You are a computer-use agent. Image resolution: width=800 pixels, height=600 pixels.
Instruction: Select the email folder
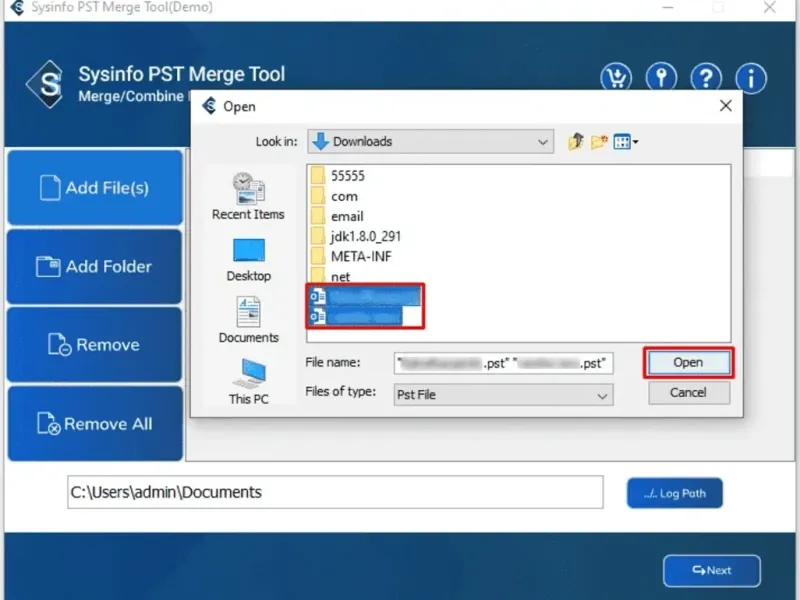(x=337, y=216)
